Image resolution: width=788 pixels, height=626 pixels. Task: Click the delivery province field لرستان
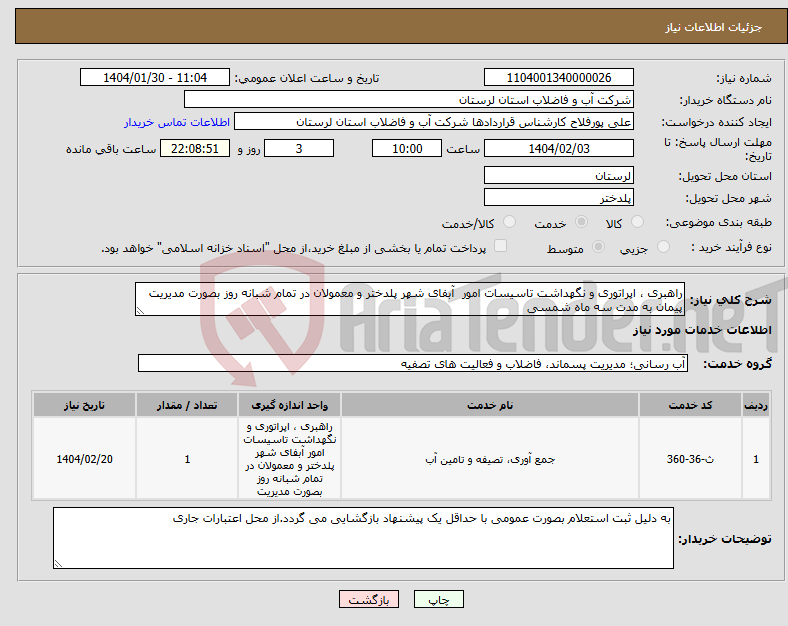coord(558,175)
